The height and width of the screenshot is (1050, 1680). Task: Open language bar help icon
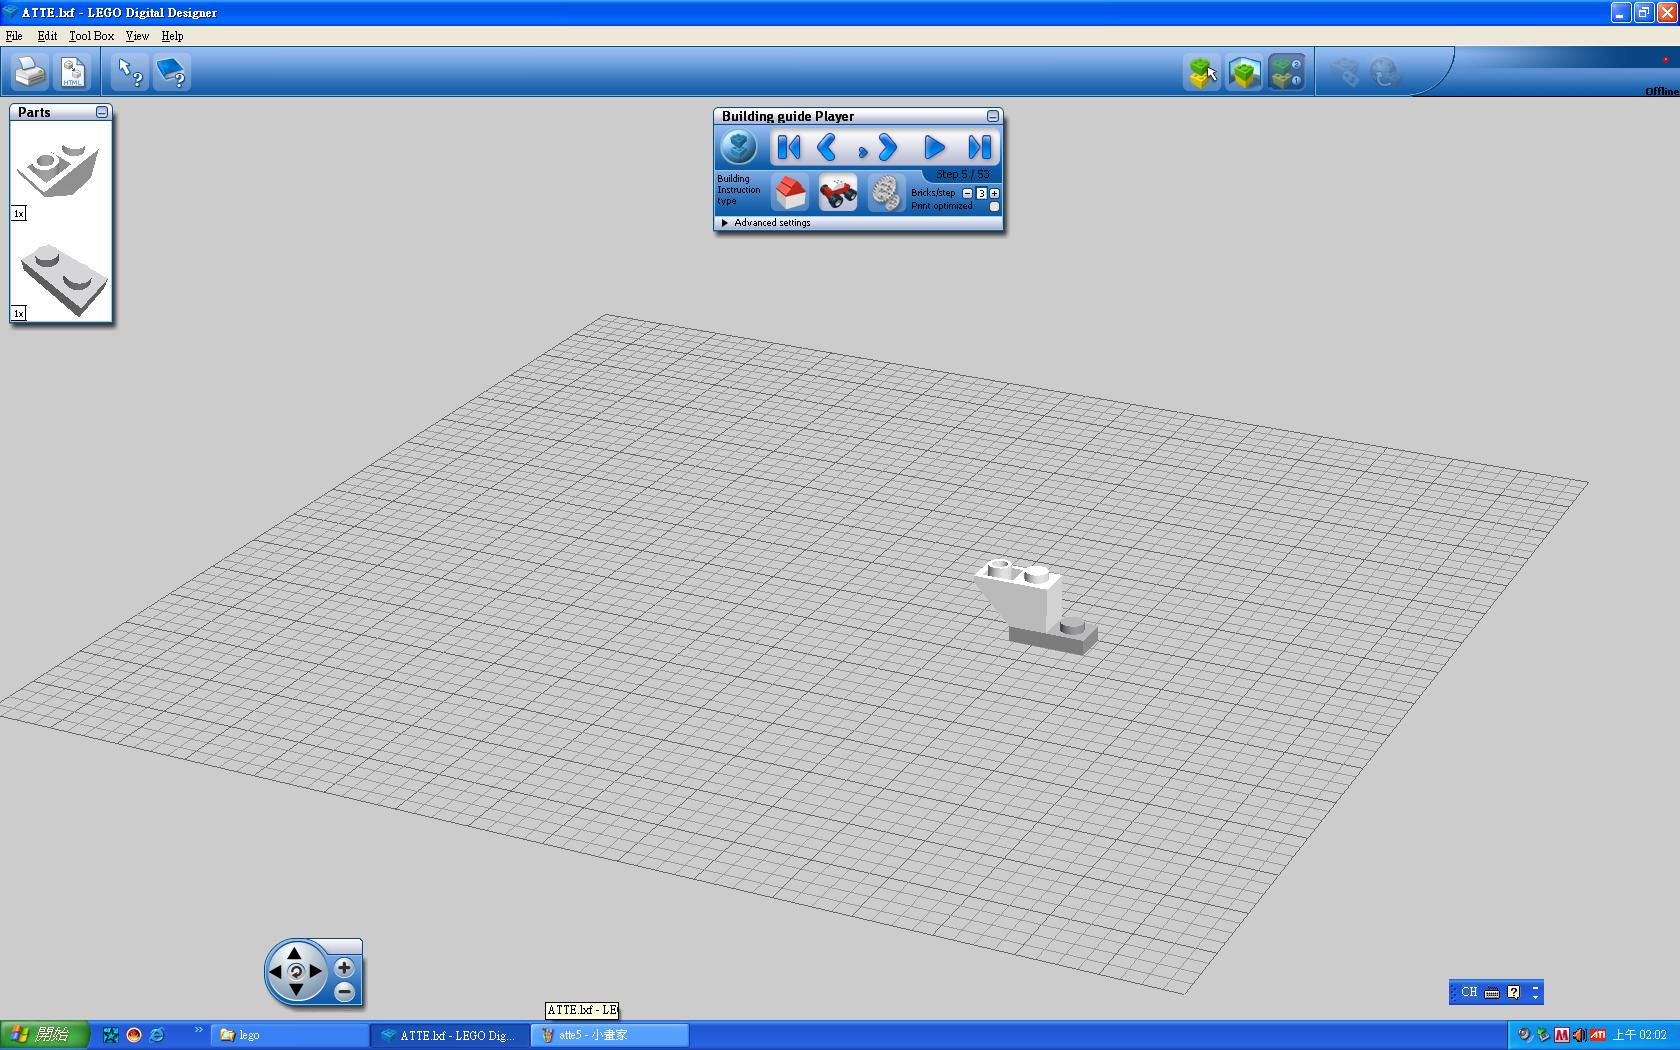point(1513,992)
